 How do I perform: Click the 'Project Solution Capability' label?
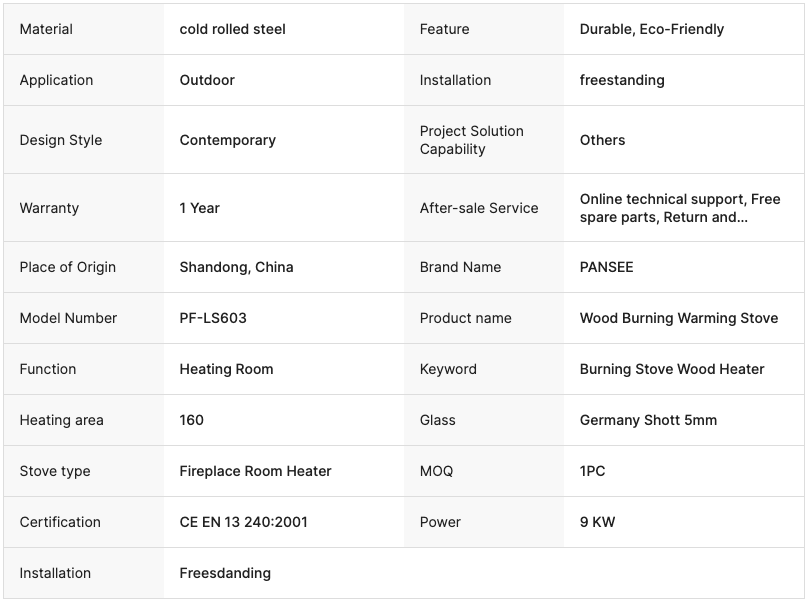(471, 140)
